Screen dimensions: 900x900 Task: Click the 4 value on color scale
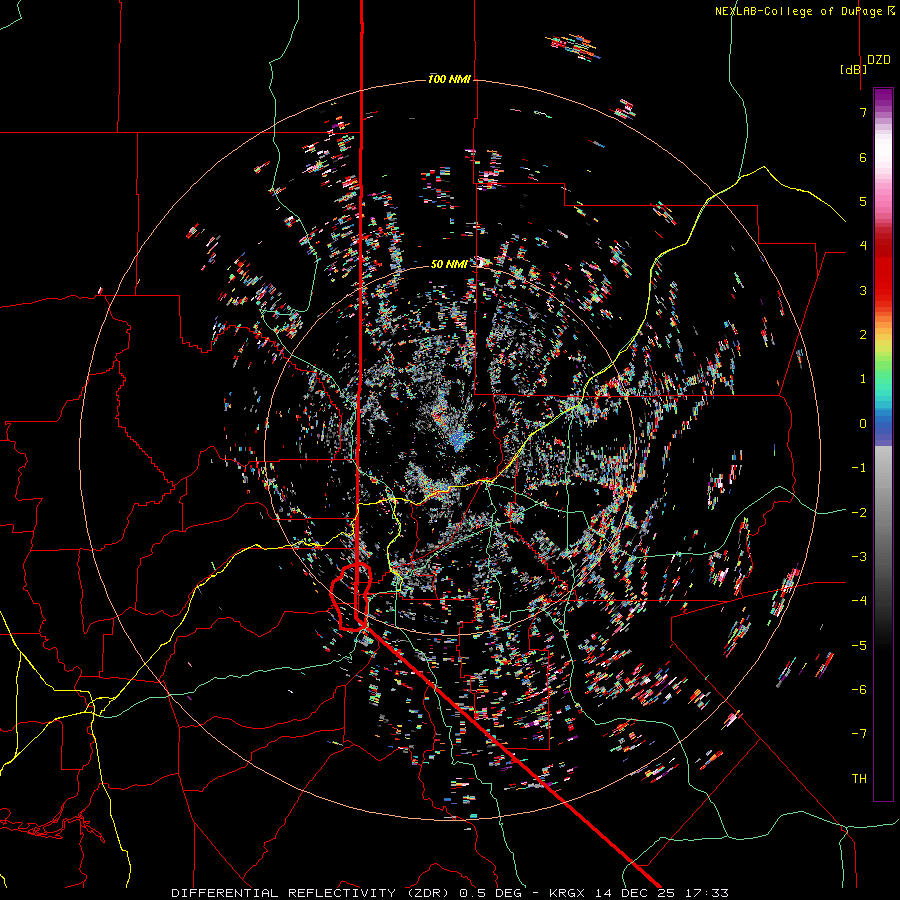point(863,246)
